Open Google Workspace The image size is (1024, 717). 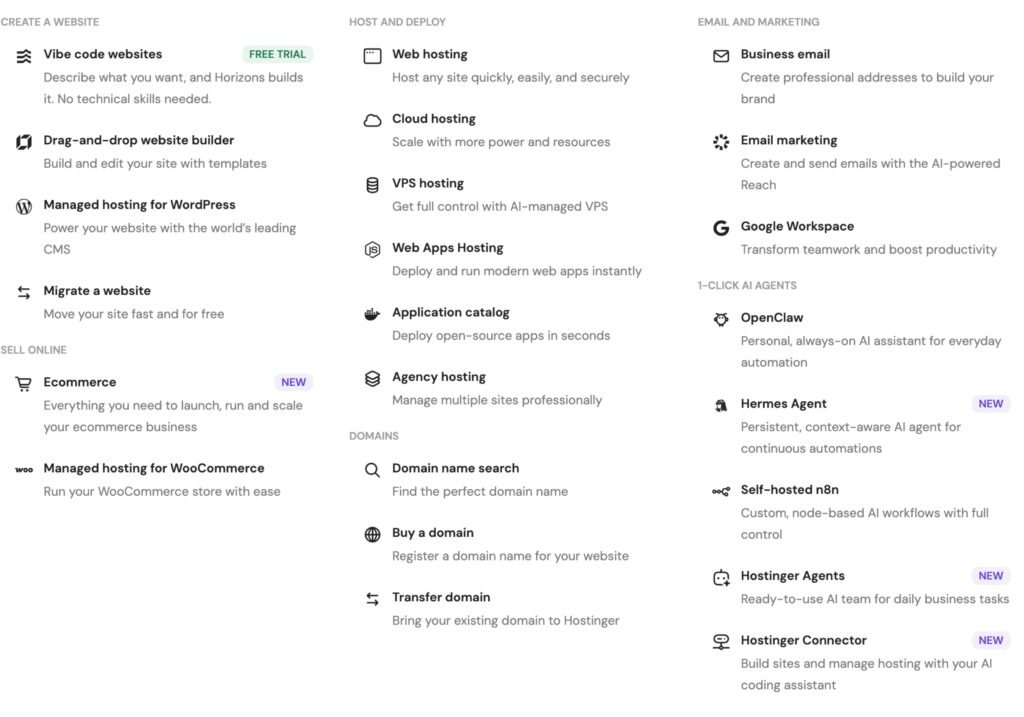(x=797, y=227)
